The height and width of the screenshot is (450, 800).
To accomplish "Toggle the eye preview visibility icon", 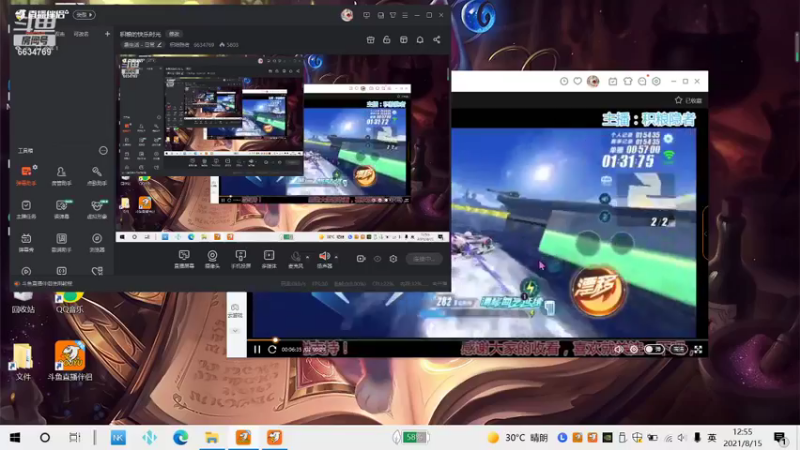I will pos(378,259).
